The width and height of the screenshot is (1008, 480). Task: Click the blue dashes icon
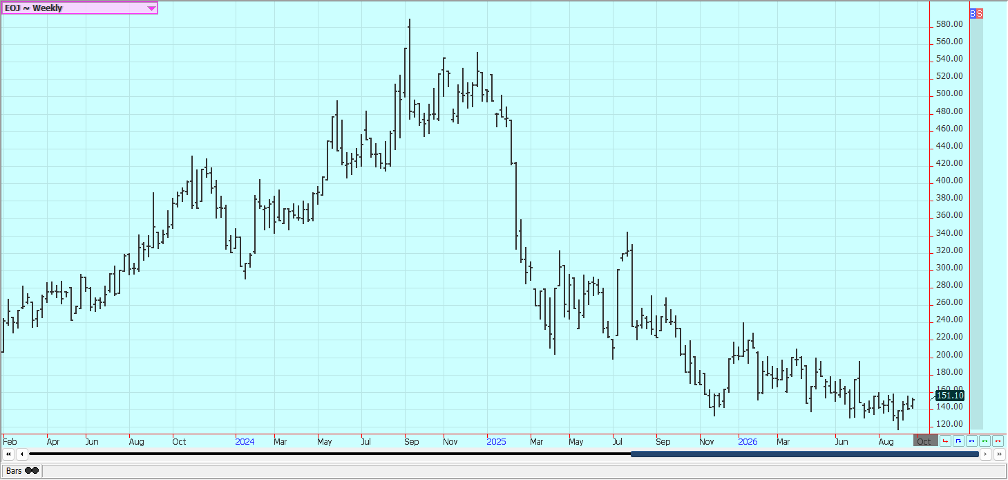click(971, 441)
